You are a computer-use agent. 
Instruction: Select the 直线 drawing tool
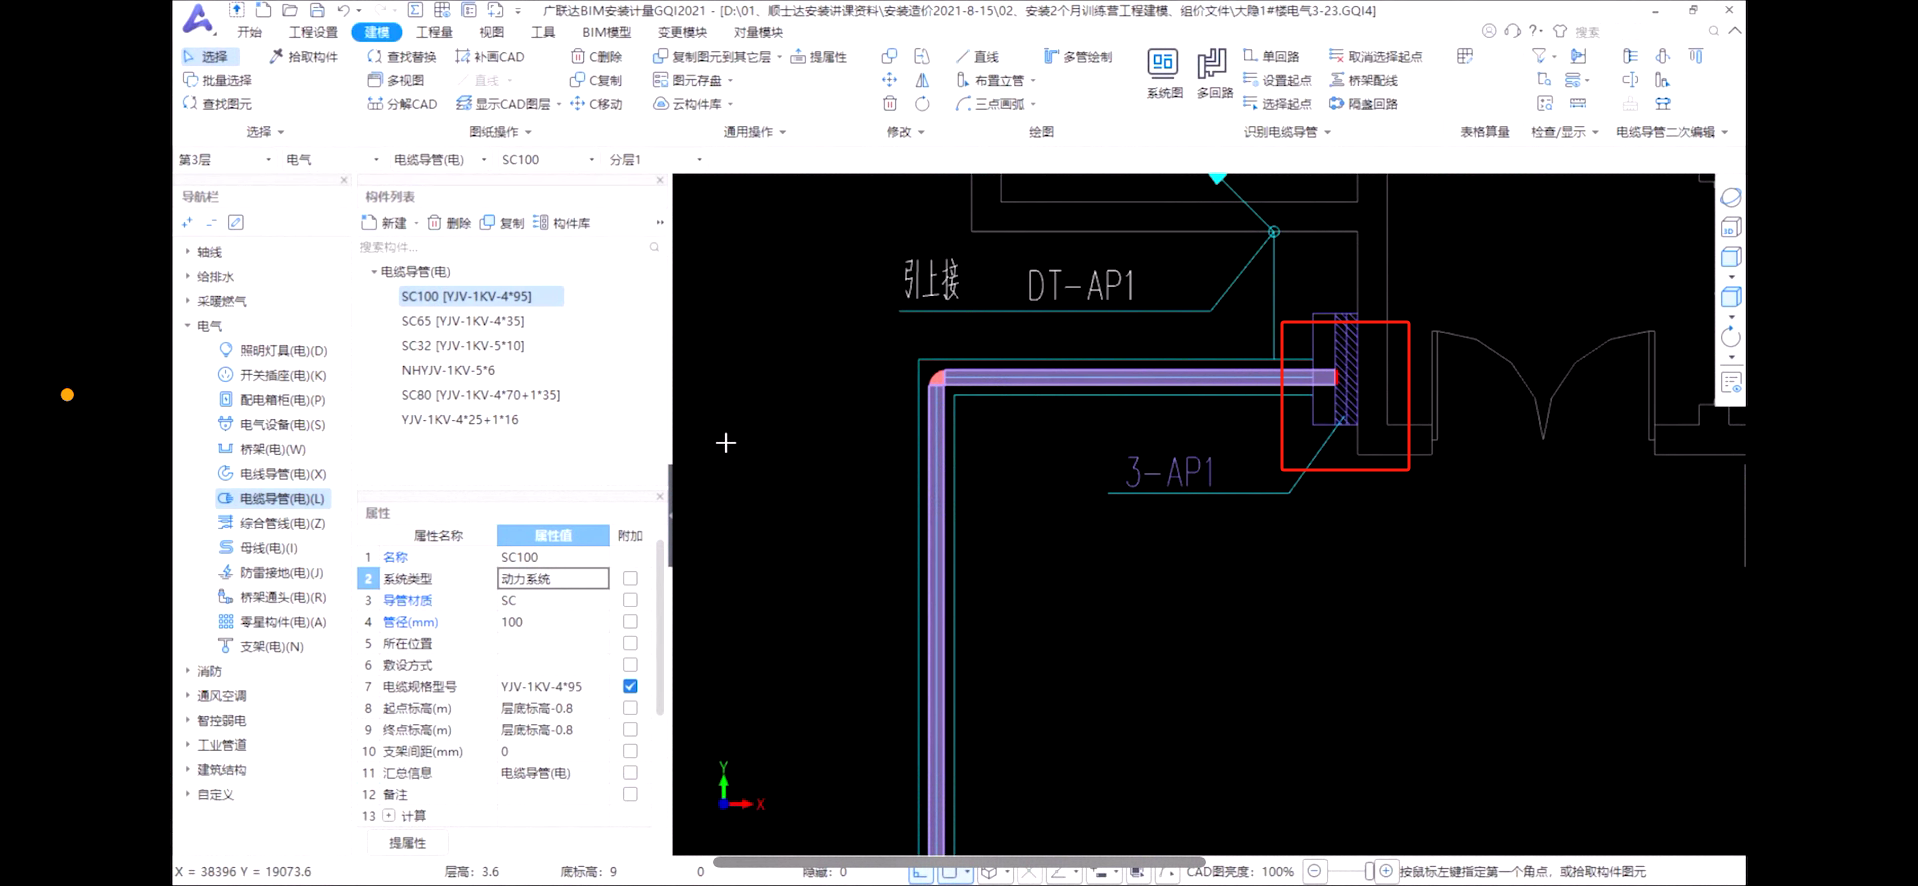click(x=977, y=57)
